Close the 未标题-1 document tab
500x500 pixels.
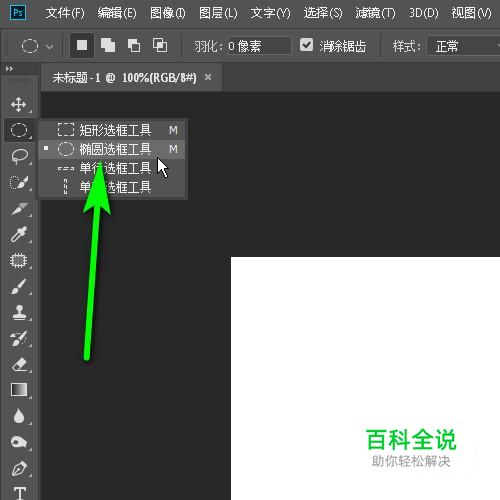[x=208, y=77]
